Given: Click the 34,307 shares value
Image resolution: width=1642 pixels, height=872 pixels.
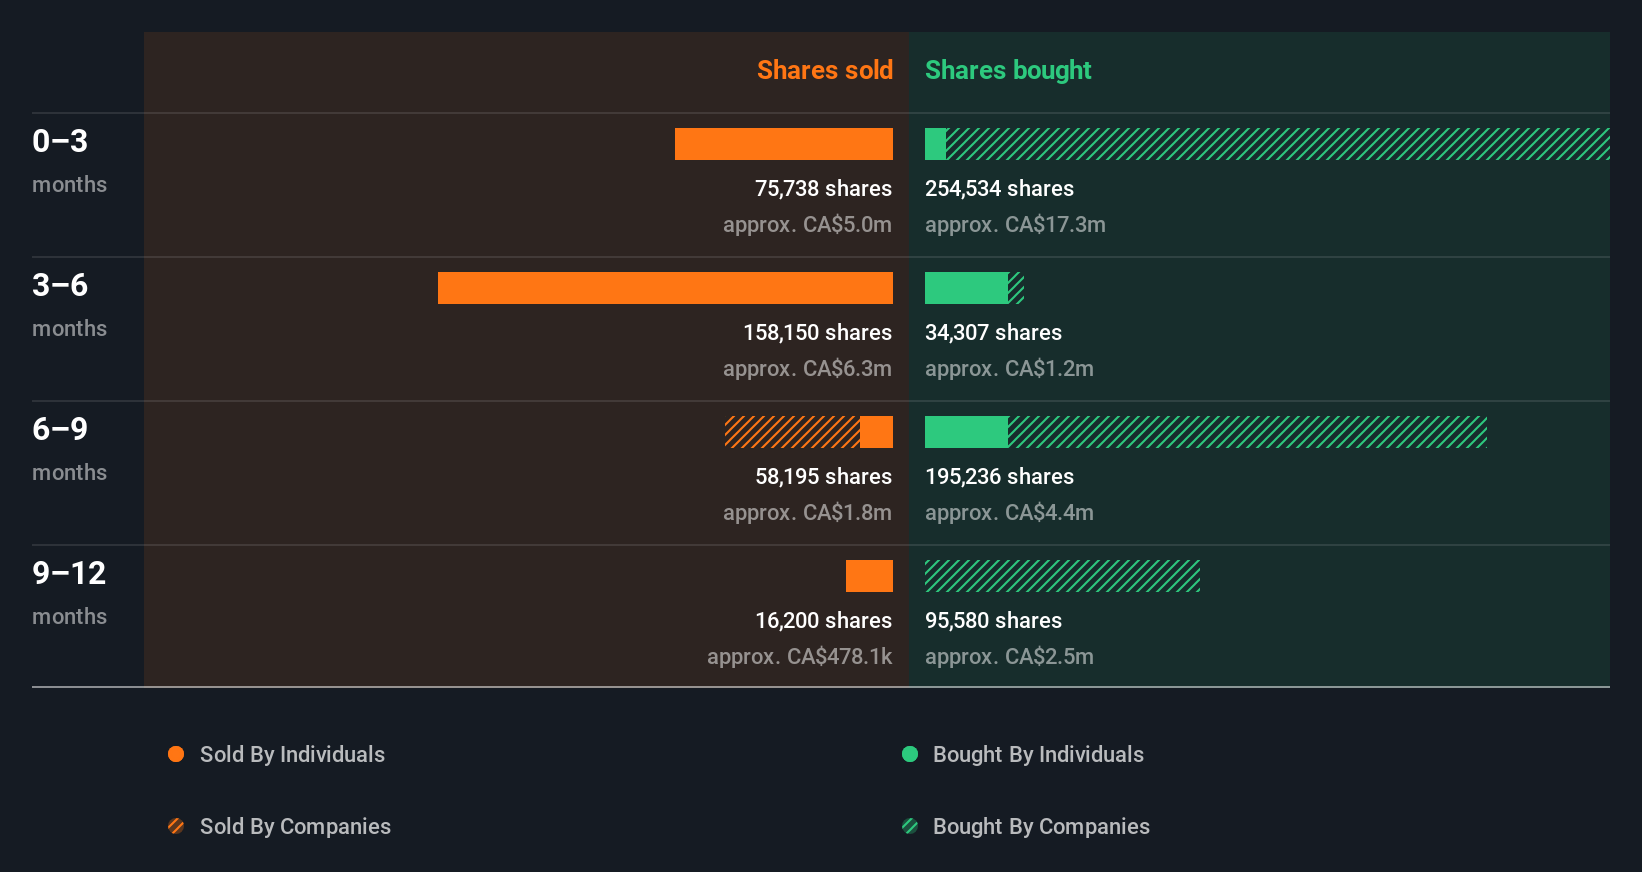Looking at the screenshot, I should click(x=993, y=332).
